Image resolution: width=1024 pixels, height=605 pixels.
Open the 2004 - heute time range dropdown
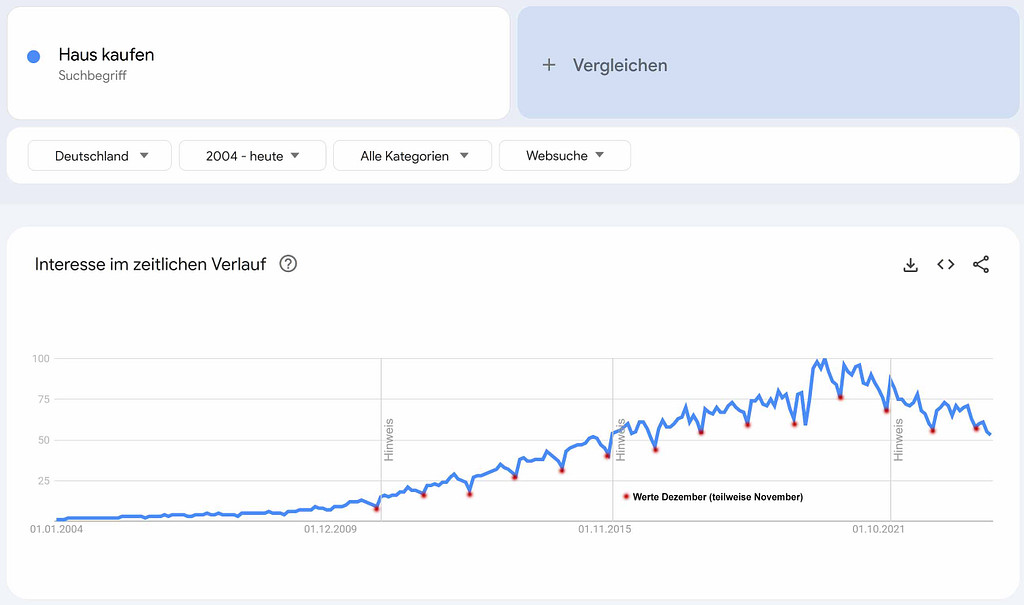[252, 156]
